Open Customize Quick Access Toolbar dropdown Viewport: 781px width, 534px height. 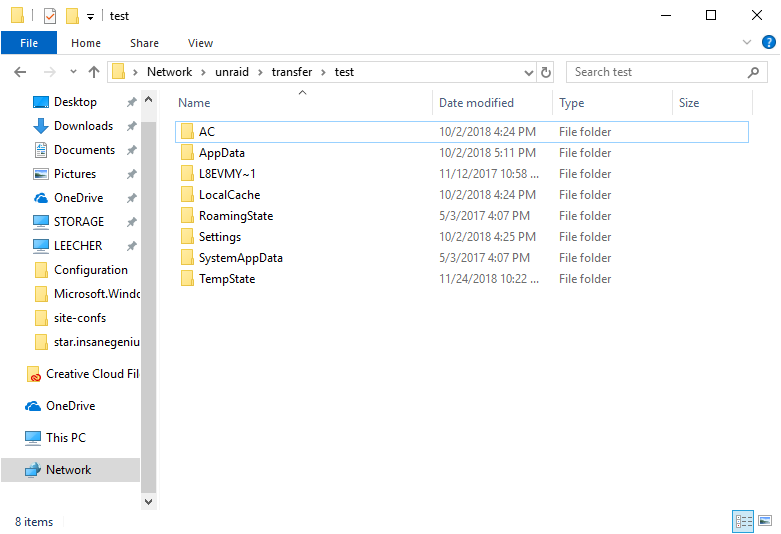(x=90, y=17)
